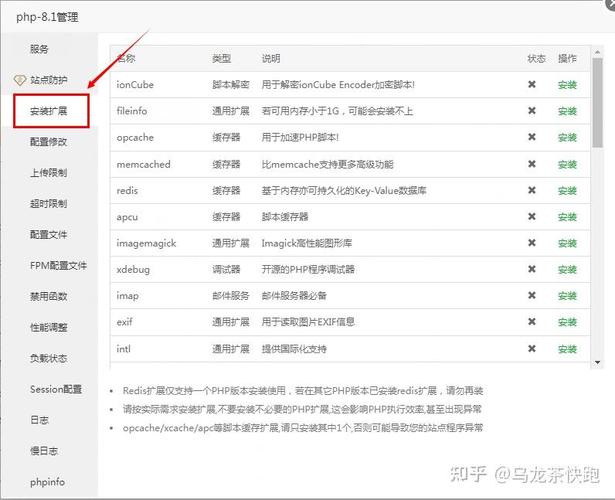This screenshot has width=615, height=500.
Task: Click the opcache extension name
Action: click(135, 138)
